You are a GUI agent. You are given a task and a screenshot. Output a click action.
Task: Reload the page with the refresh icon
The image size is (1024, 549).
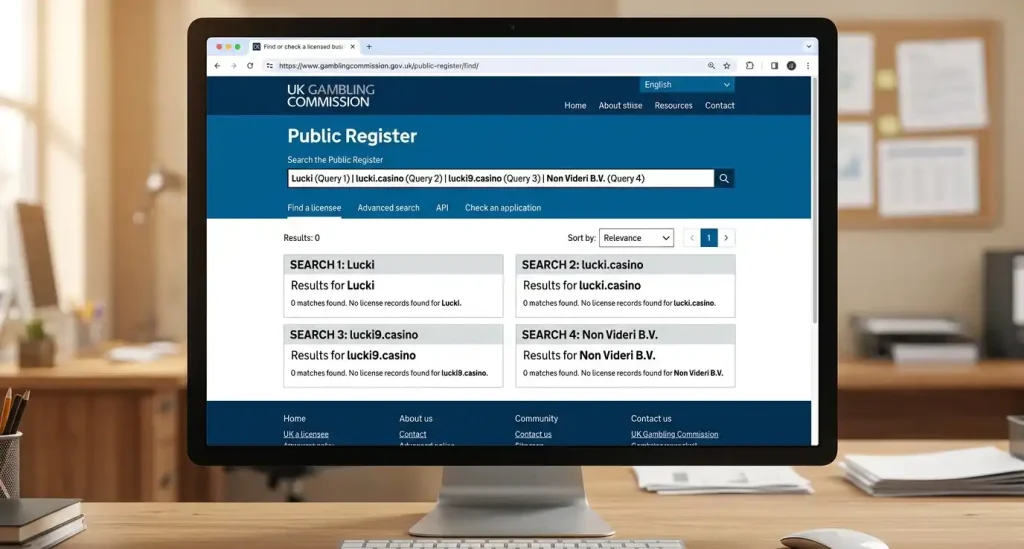tap(250, 66)
